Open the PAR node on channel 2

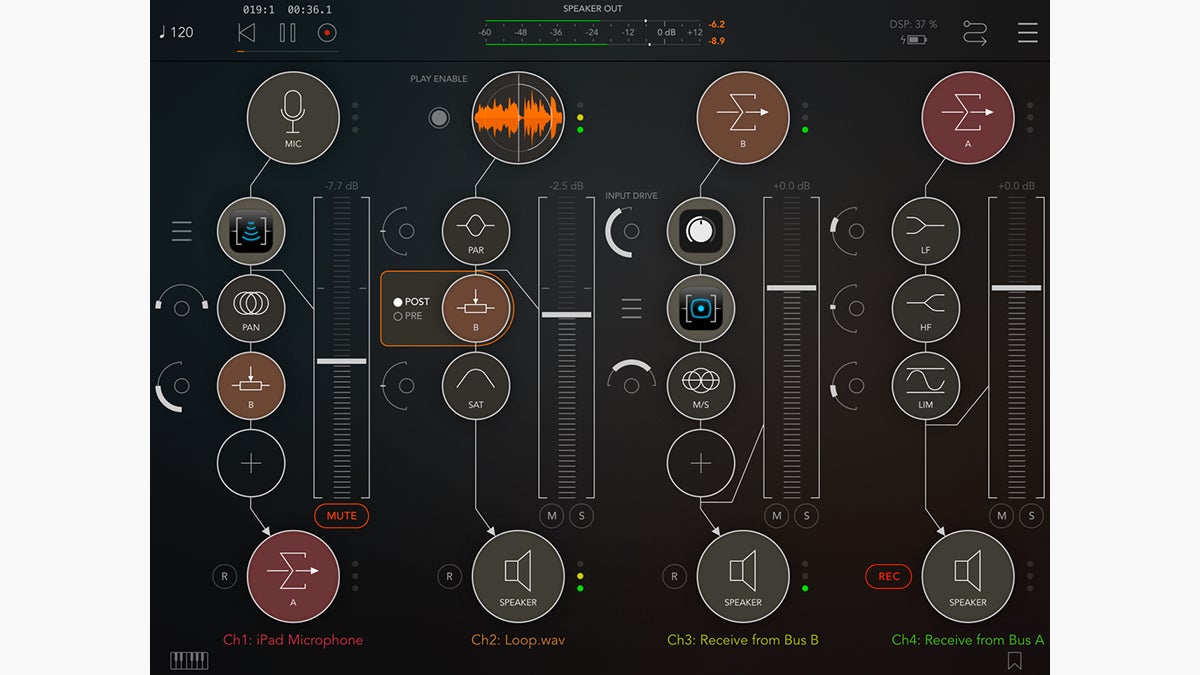click(477, 231)
